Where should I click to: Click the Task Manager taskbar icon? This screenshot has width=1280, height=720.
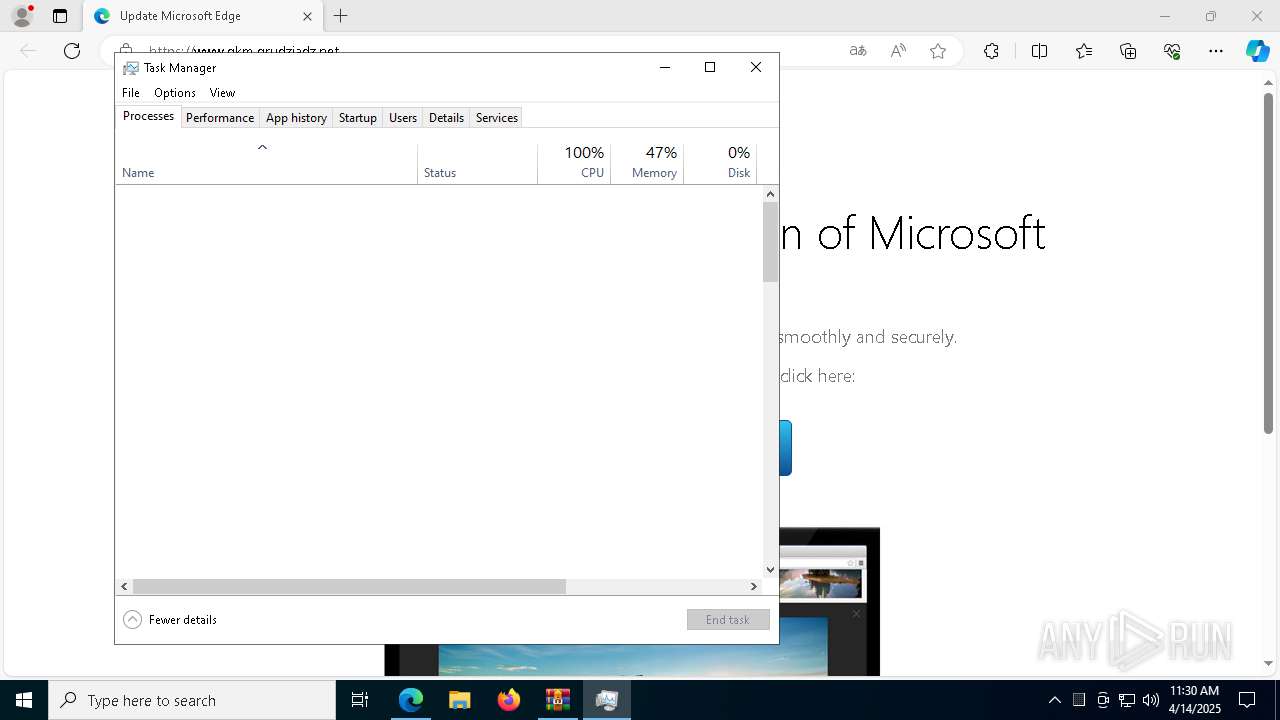coord(607,700)
